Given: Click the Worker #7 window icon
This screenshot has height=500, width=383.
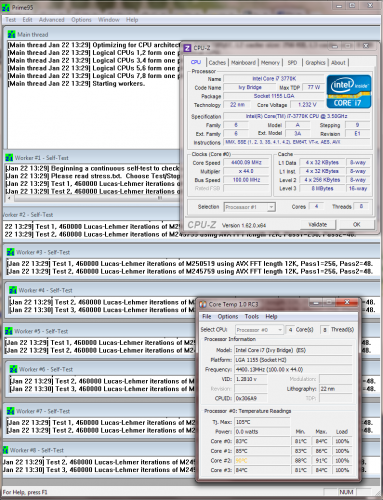Looking at the screenshot, I should tap(11, 411).
